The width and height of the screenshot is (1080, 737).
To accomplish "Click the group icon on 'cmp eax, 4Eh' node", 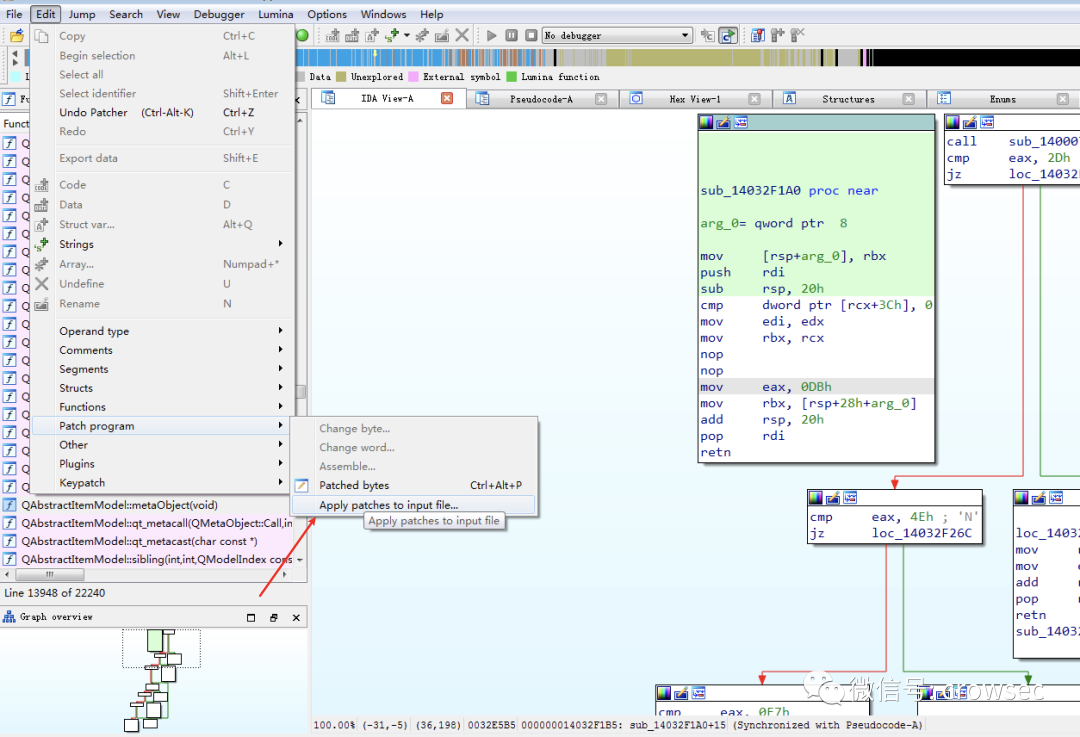I will coord(851,497).
